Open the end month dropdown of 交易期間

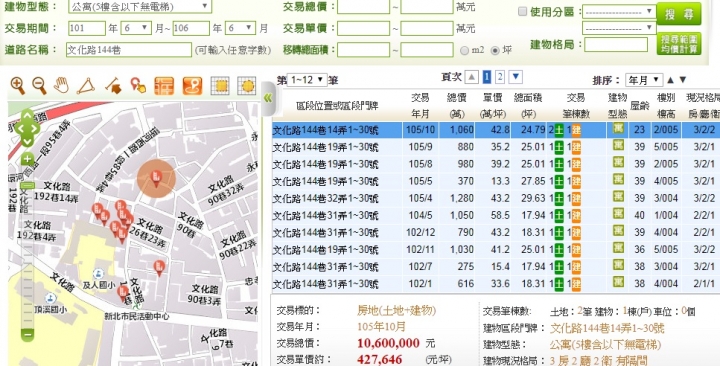click(x=240, y=28)
